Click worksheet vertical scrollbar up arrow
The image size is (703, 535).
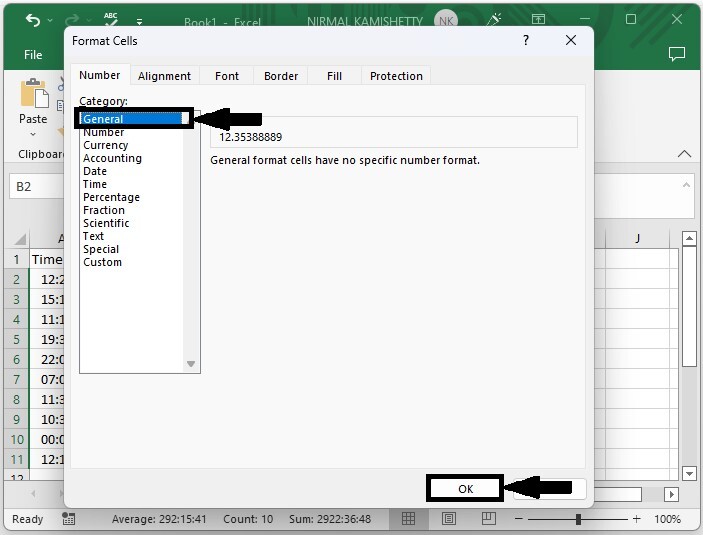click(x=689, y=239)
